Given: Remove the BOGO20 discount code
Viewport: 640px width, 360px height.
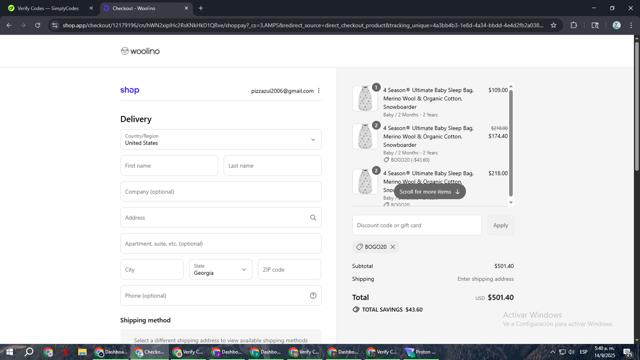Looking at the screenshot, I should pos(393,247).
